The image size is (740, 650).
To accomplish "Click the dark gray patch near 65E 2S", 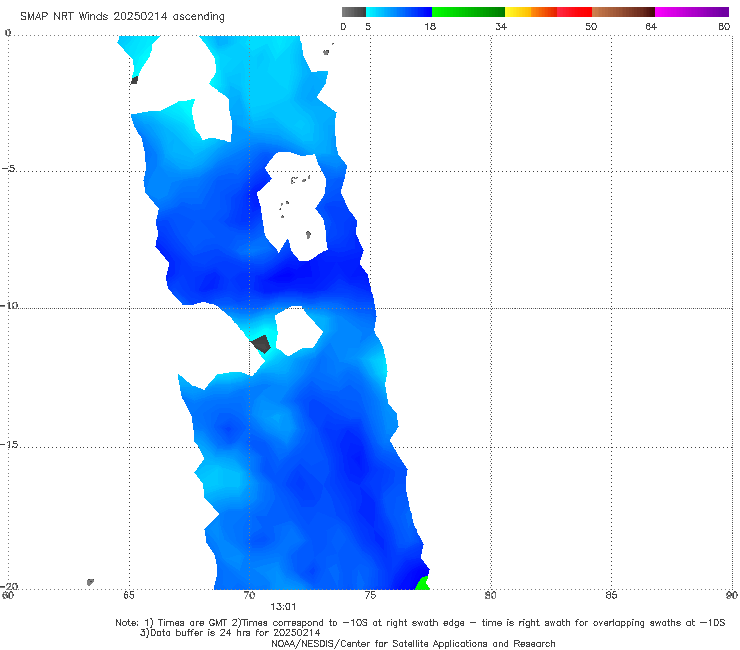I will 135,80.
